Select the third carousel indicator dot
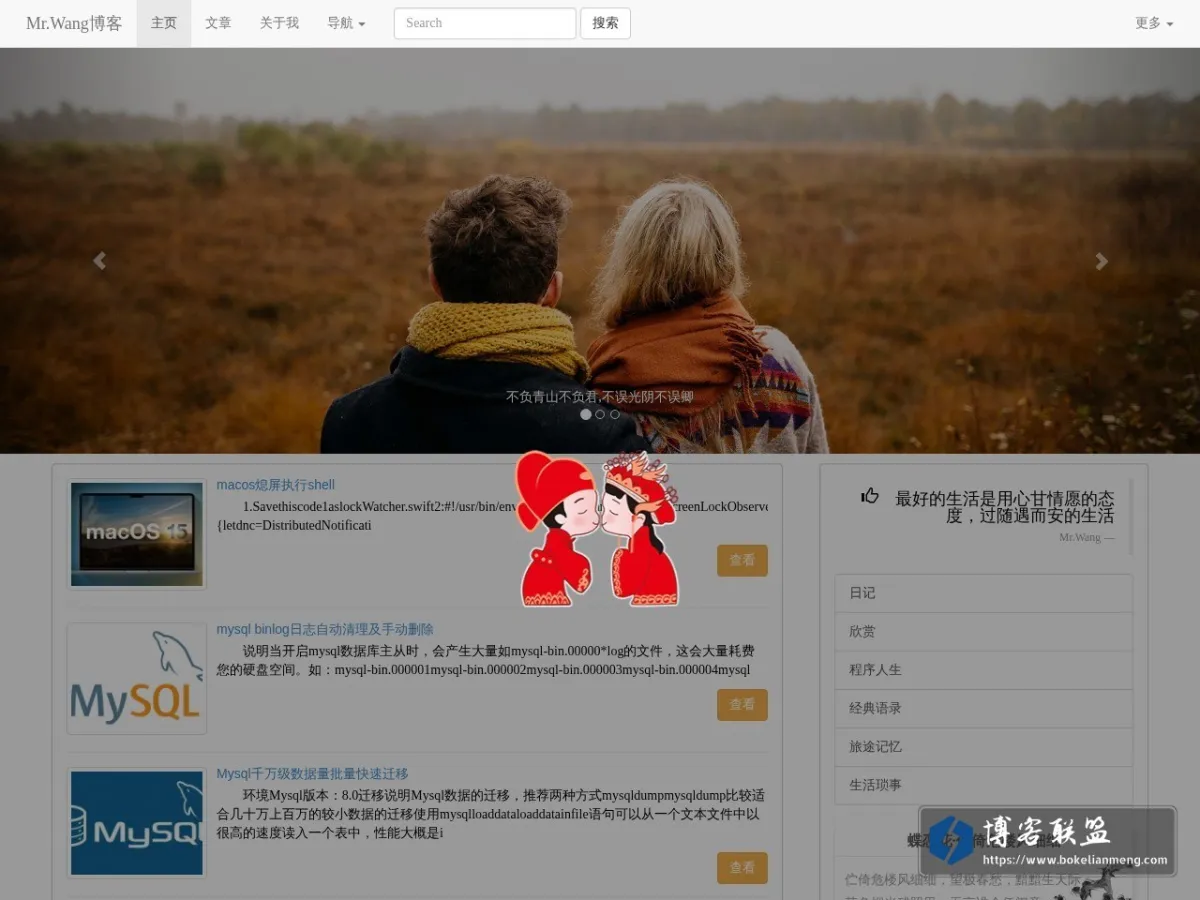This screenshot has width=1200, height=900. (x=614, y=414)
